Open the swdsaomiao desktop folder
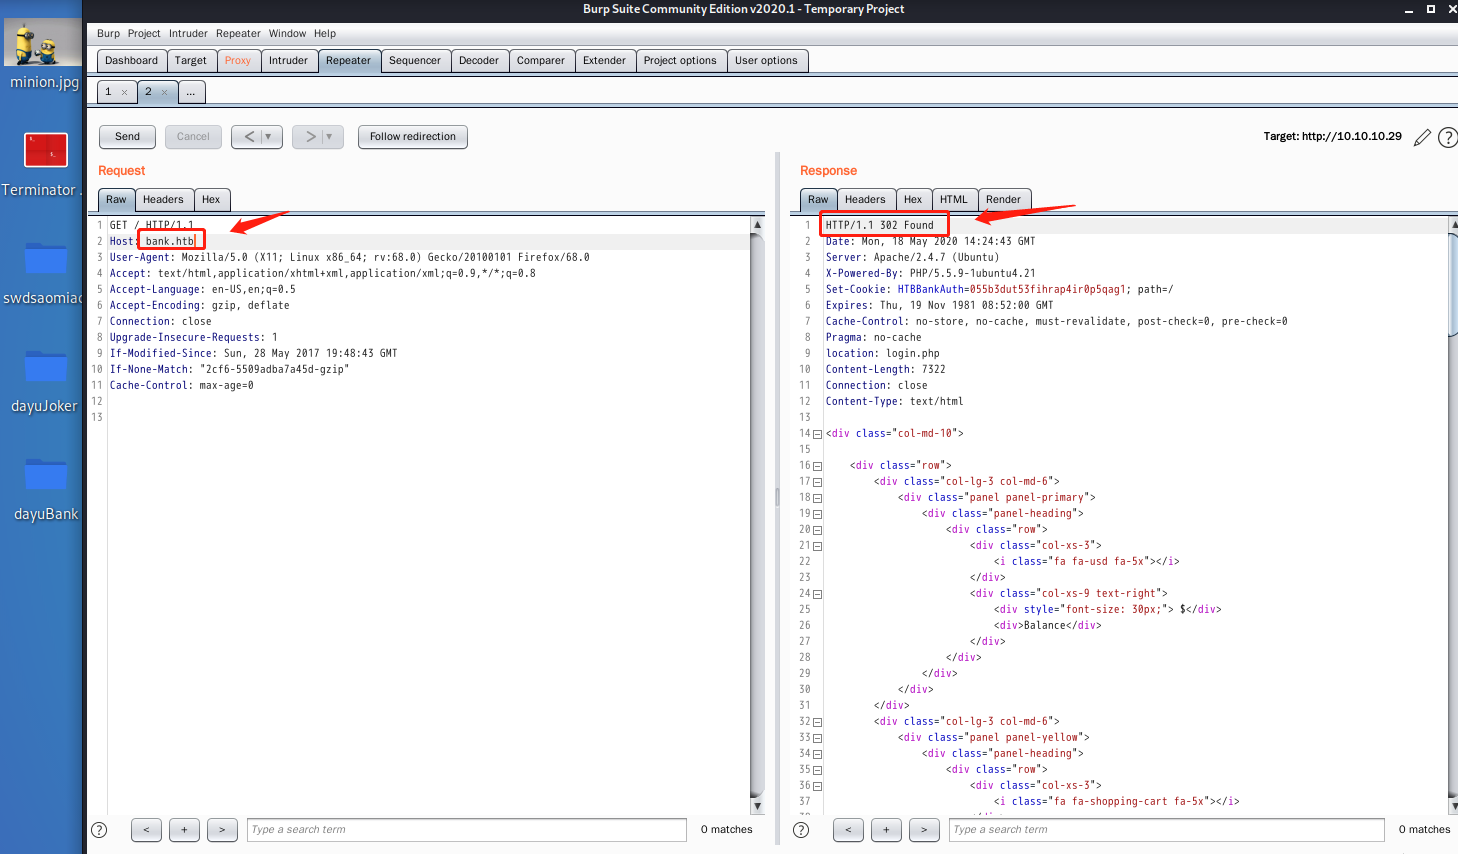Viewport: 1458px width, 854px height. coord(43,273)
